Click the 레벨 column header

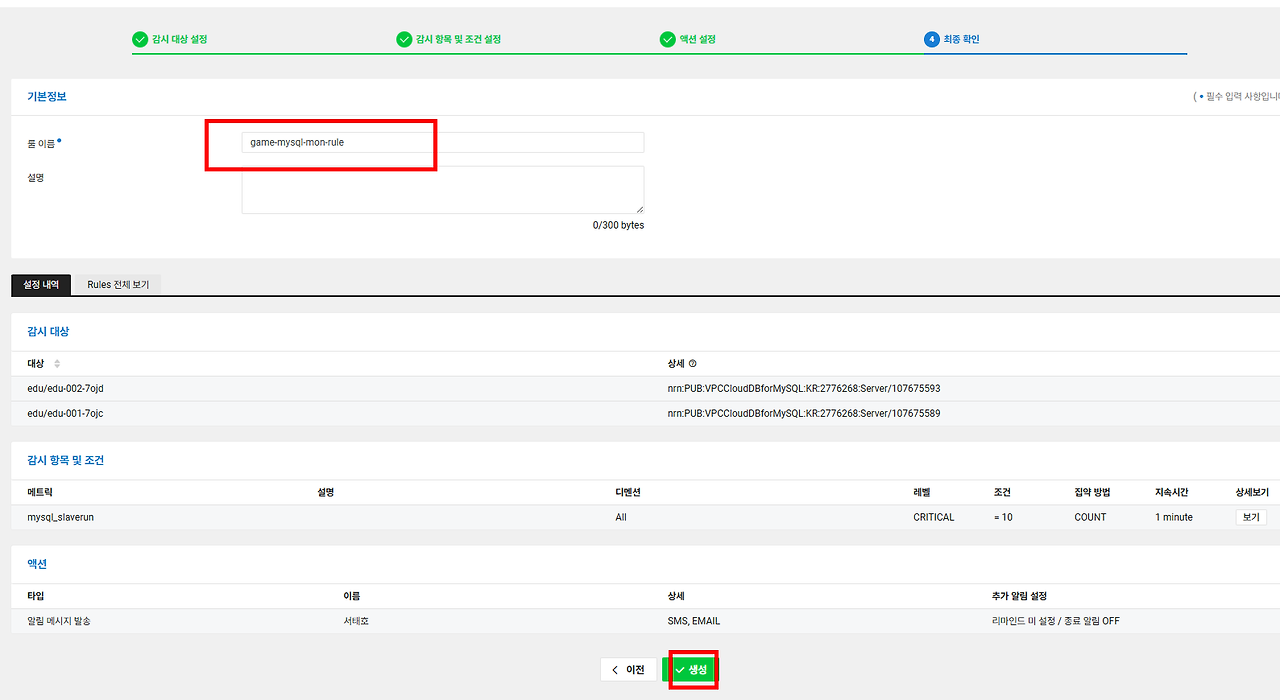pos(922,493)
